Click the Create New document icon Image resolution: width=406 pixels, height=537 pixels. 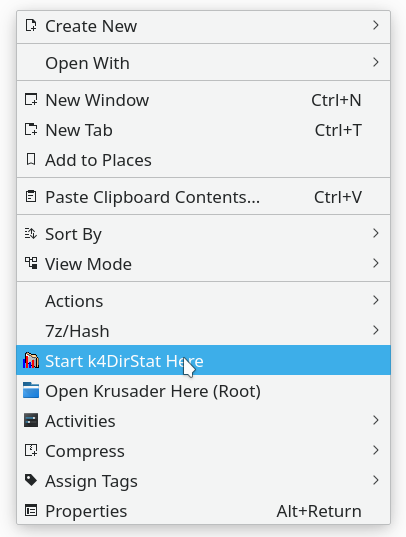click(x=31, y=26)
